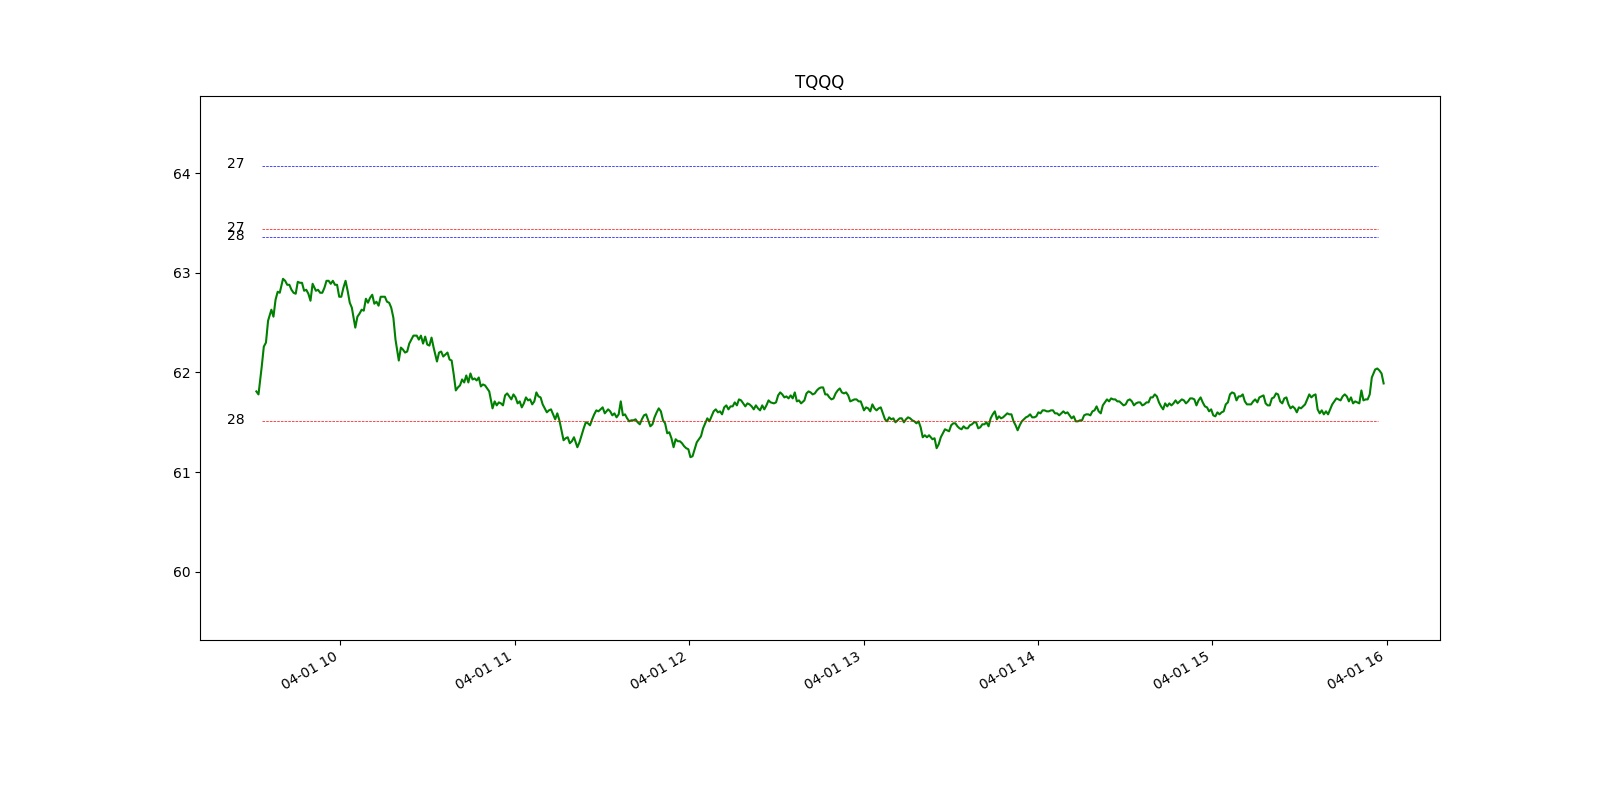Select y-axis label 62
The image size is (1600, 800).
coord(181,373)
